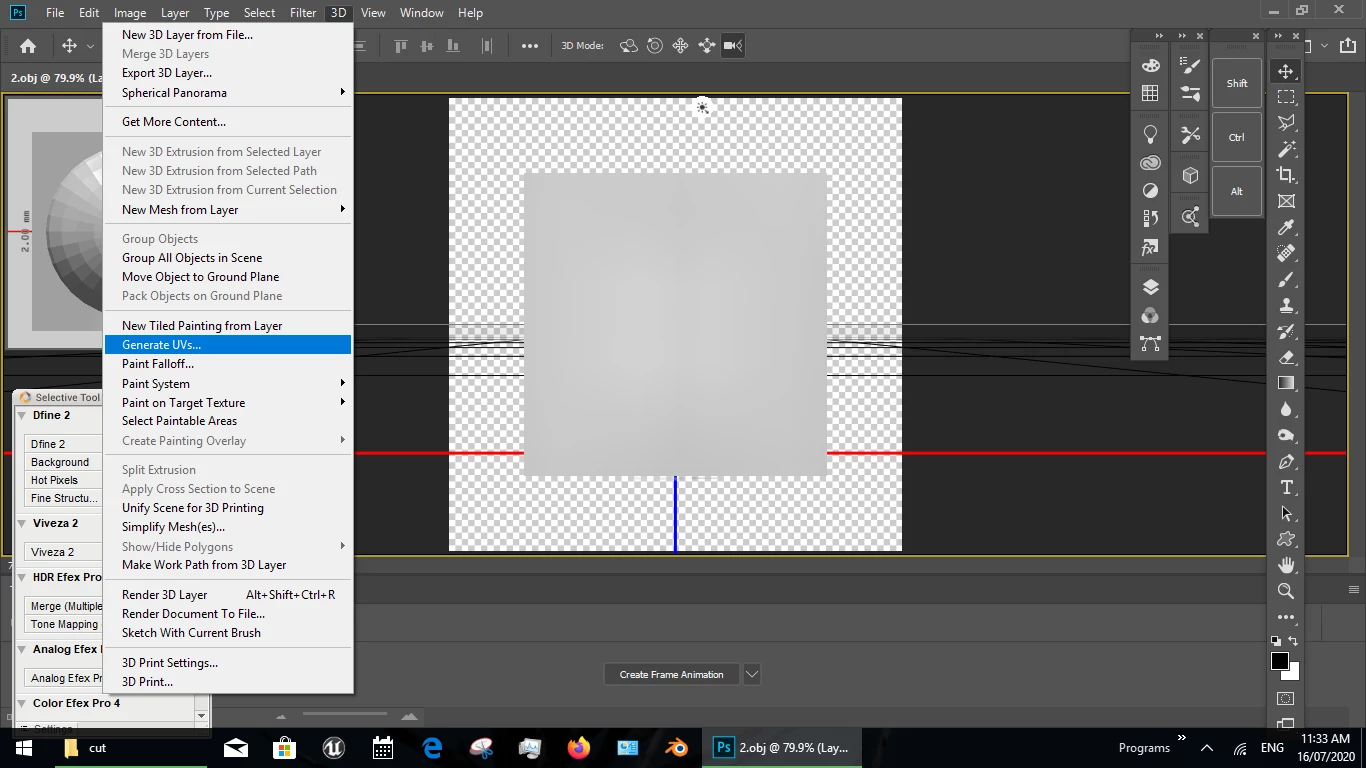Select the Rectangular Marquee tool
The width and height of the screenshot is (1366, 768).
tap(1286, 97)
